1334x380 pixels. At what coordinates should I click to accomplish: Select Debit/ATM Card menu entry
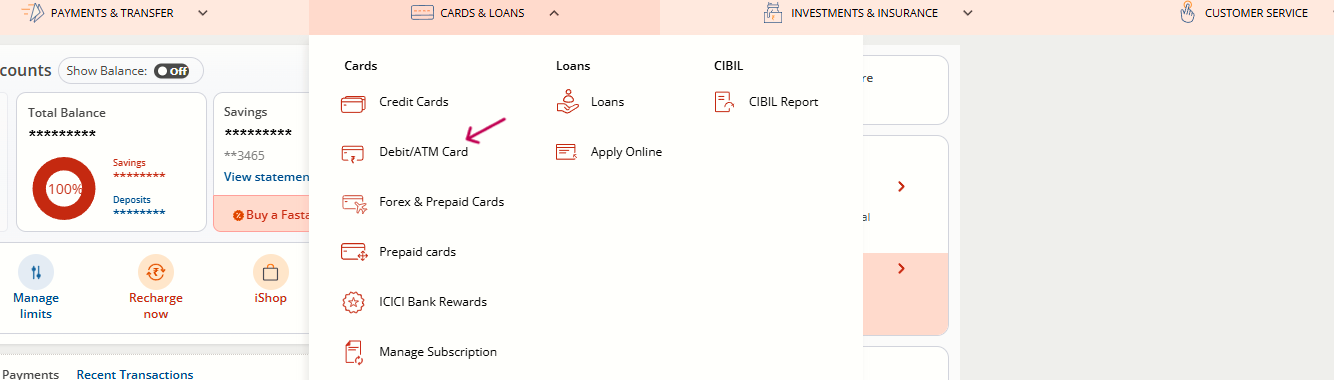pos(424,152)
